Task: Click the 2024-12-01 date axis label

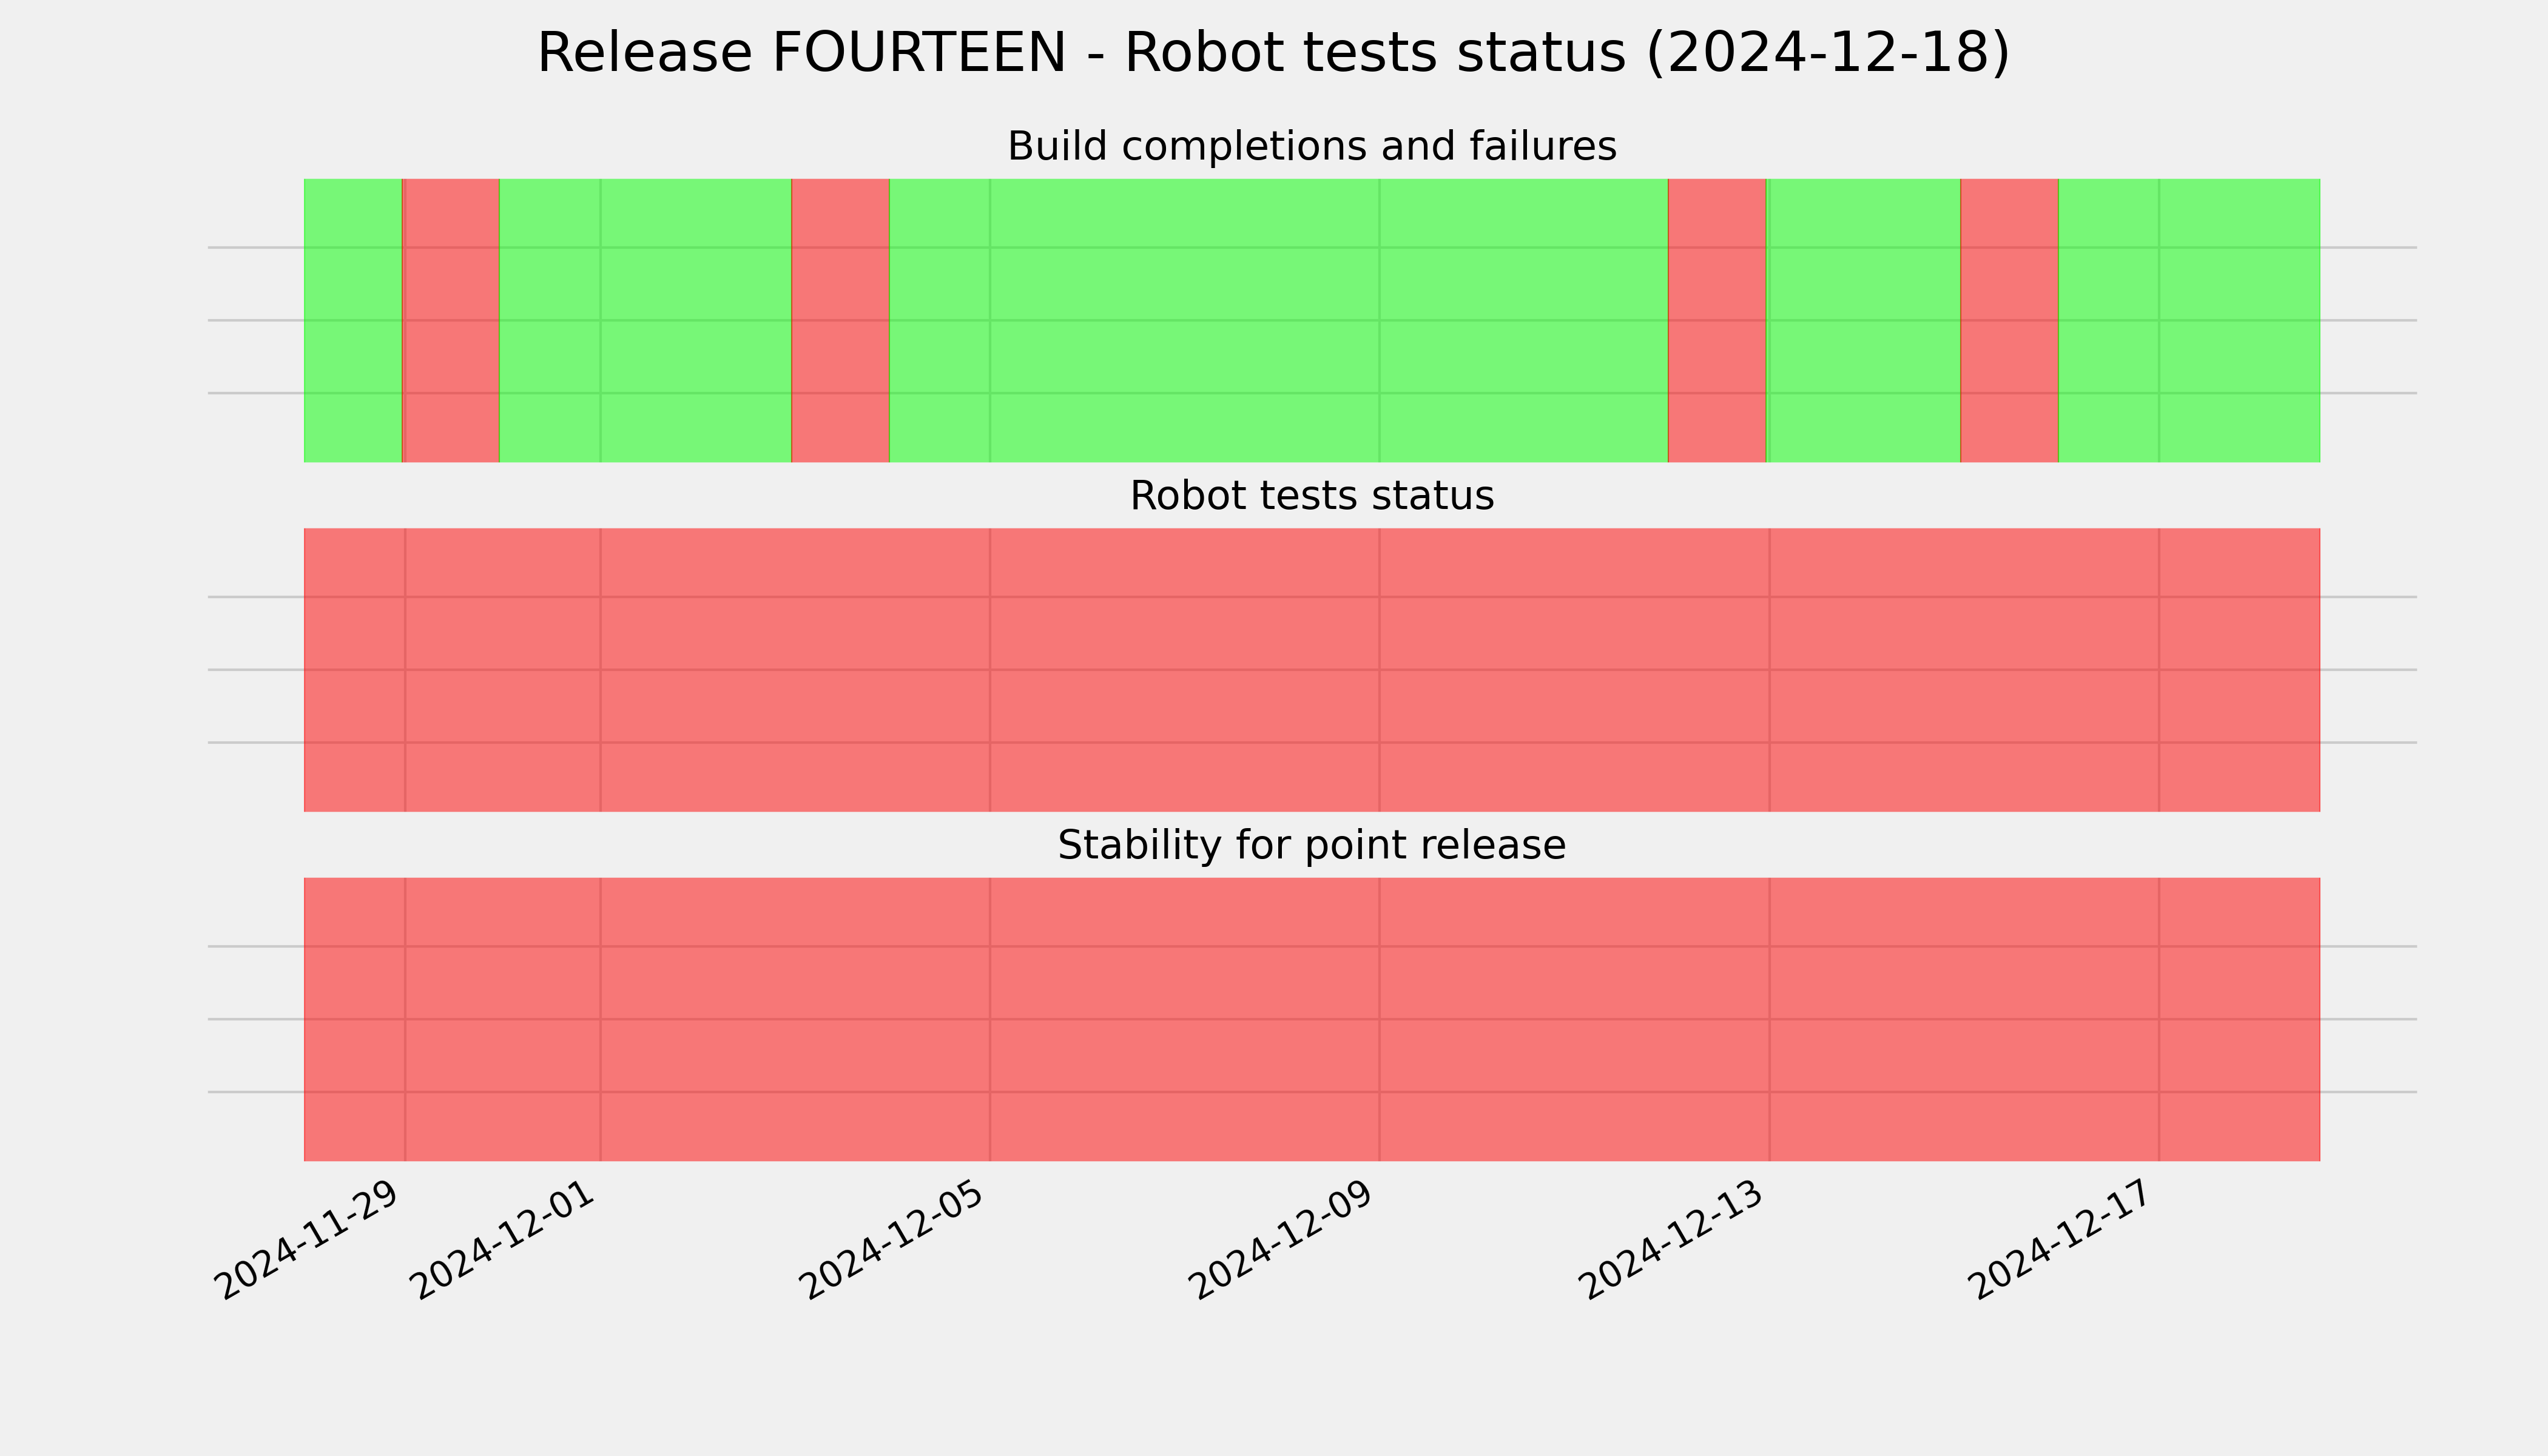Action: click(505, 1240)
